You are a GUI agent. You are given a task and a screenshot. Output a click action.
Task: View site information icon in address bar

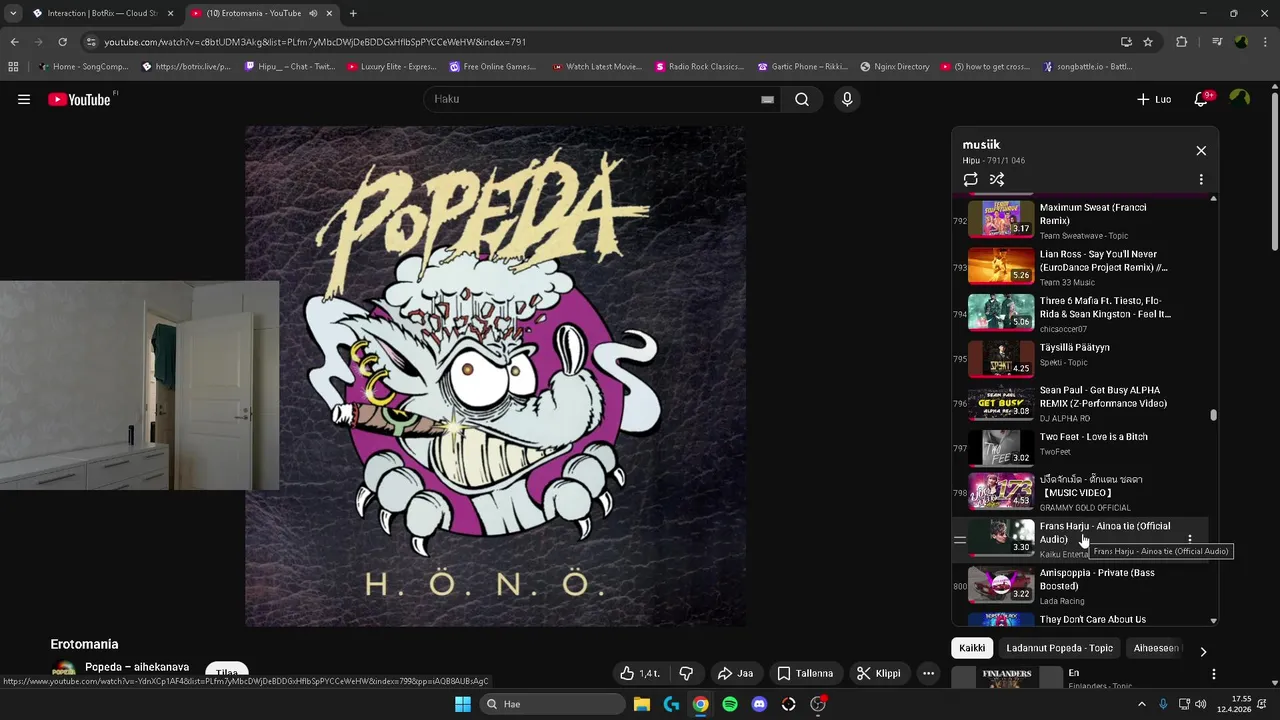pos(91,42)
